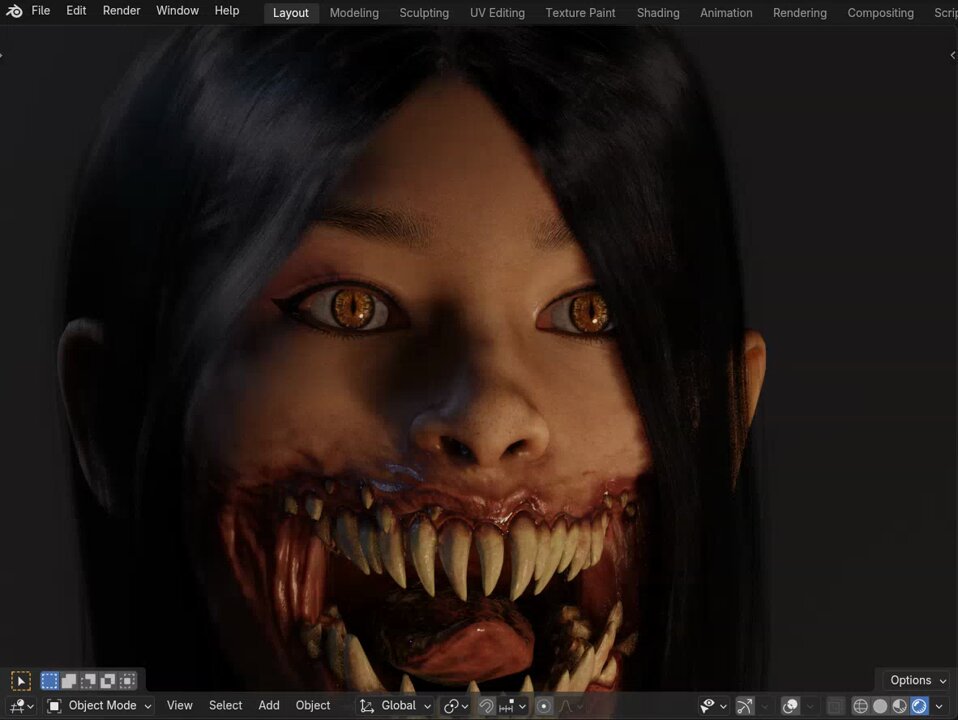The height and width of the screenshot is (720, 958).
Task: Select the Tweak select tool icon
Action: point(21,680)
